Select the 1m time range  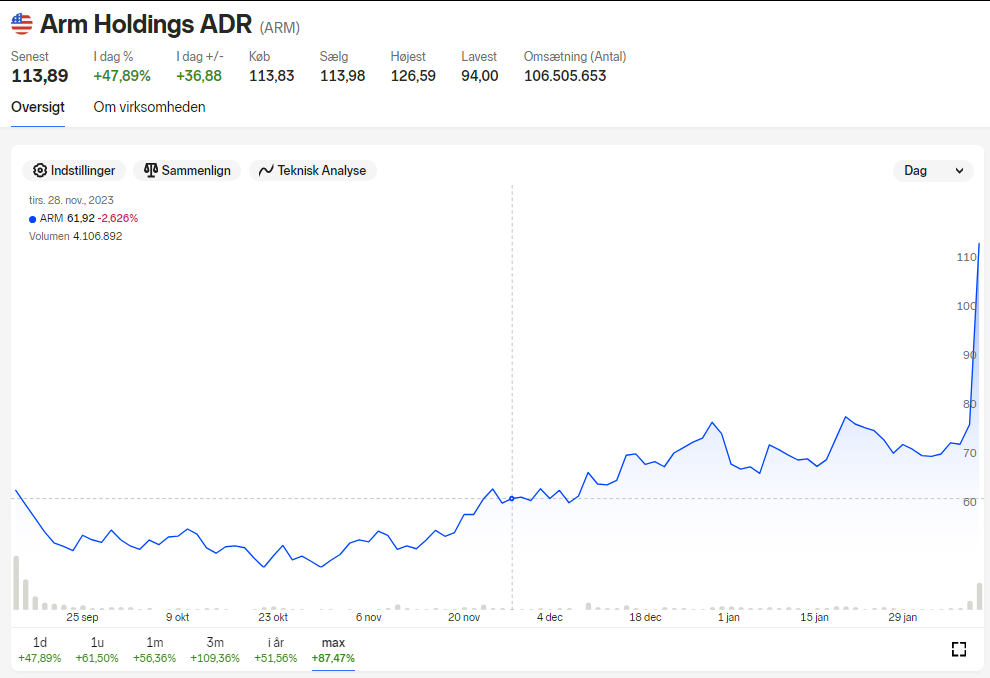coord(155,650)
